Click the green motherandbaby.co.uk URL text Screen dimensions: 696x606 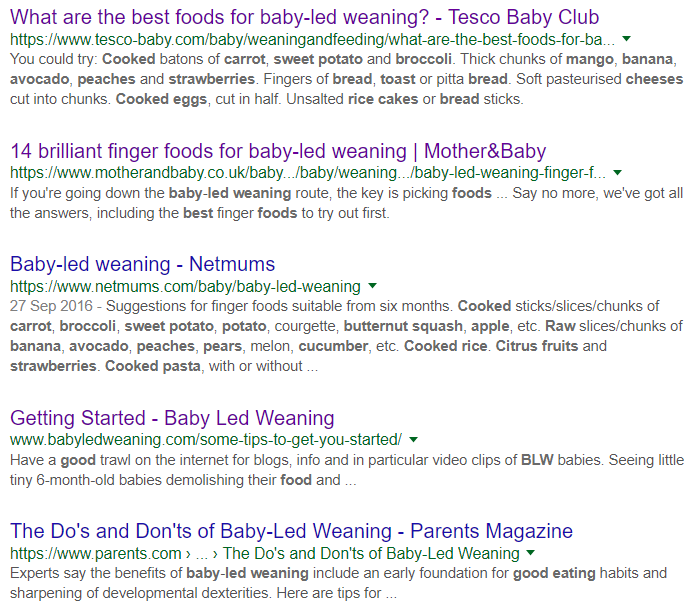(307, 173)
